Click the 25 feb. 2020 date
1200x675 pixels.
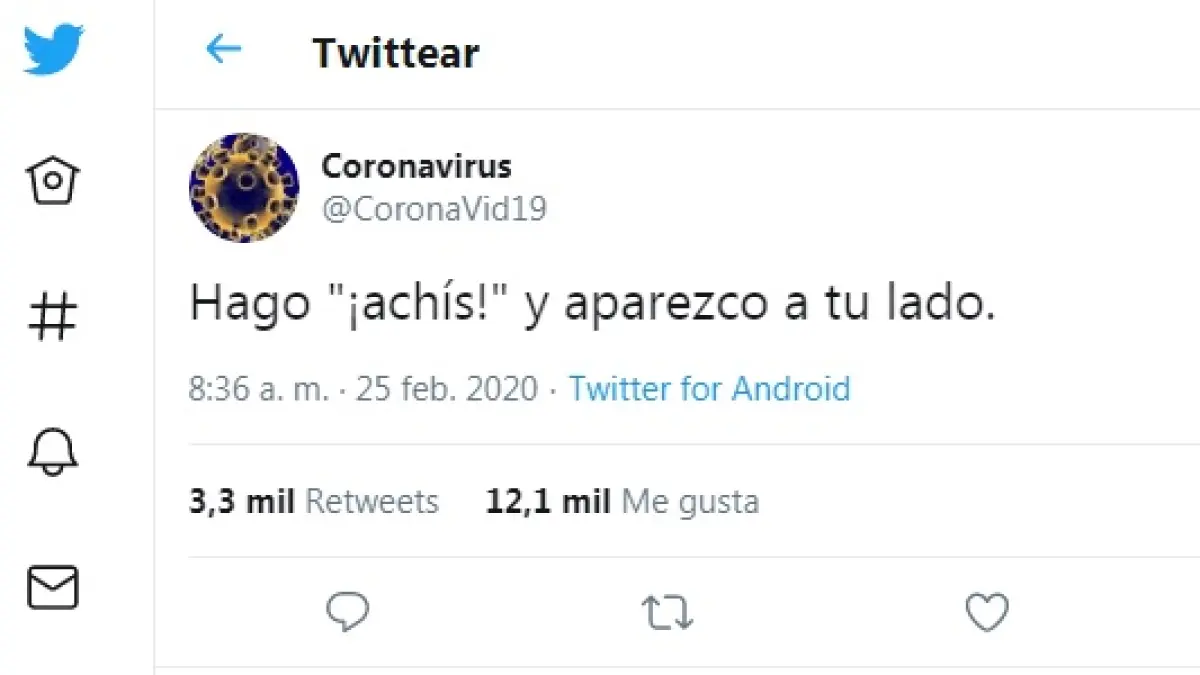click(x=446, y=388)
